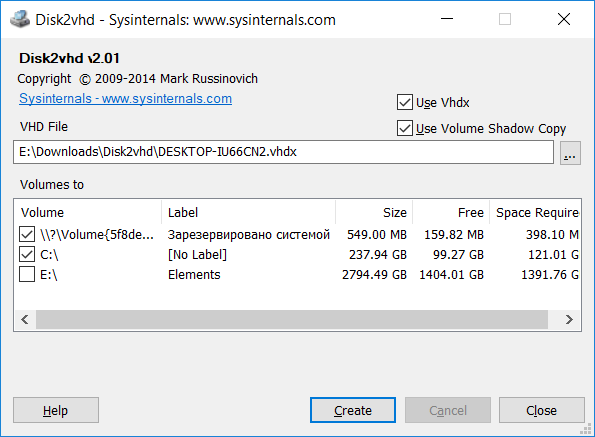Click the '99.27 GB' free value

point(458,254)
